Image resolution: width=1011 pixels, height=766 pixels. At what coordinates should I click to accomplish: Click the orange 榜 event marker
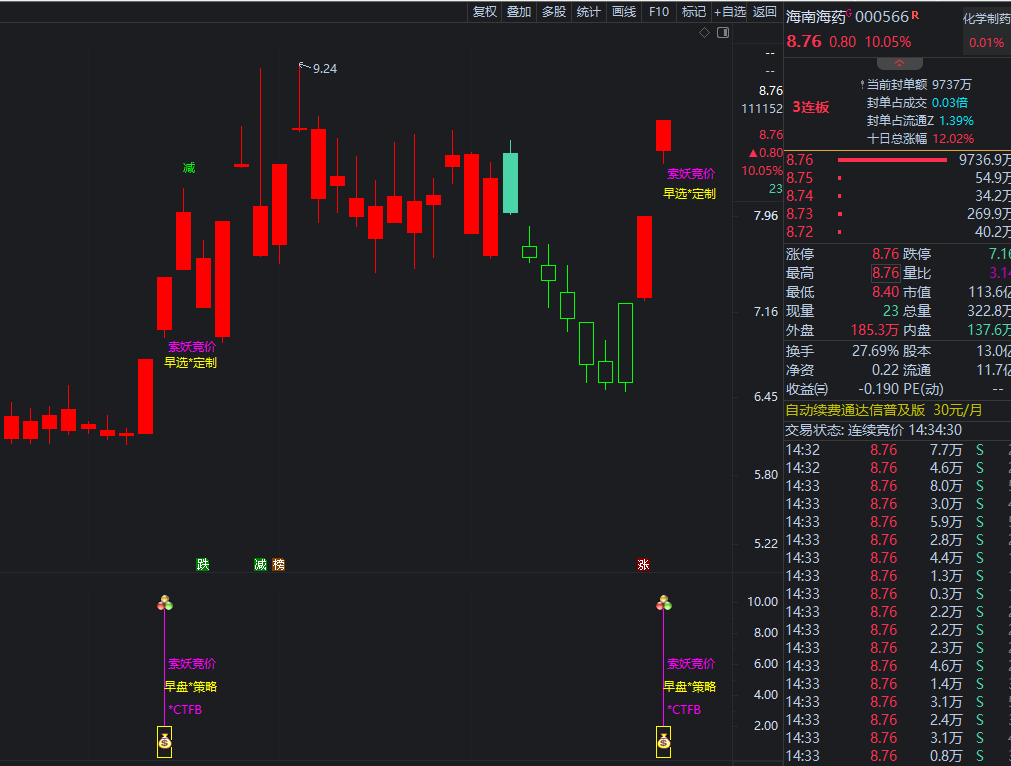[x=278, y=565]
